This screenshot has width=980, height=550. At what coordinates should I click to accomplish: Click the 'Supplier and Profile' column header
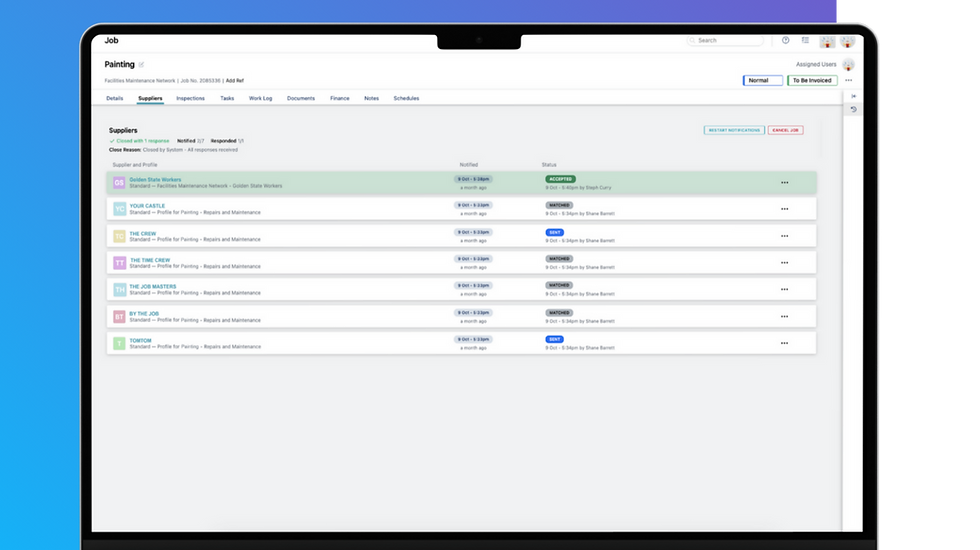134,165
